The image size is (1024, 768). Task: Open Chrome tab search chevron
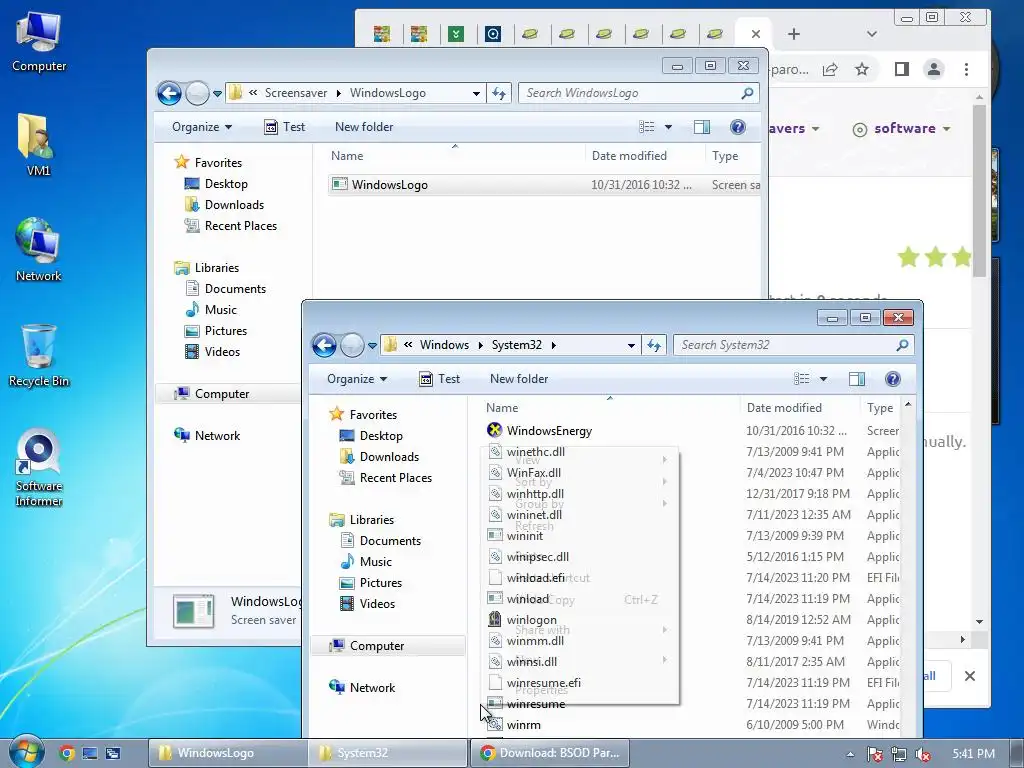pyautogui.click(x=872, y=34)
